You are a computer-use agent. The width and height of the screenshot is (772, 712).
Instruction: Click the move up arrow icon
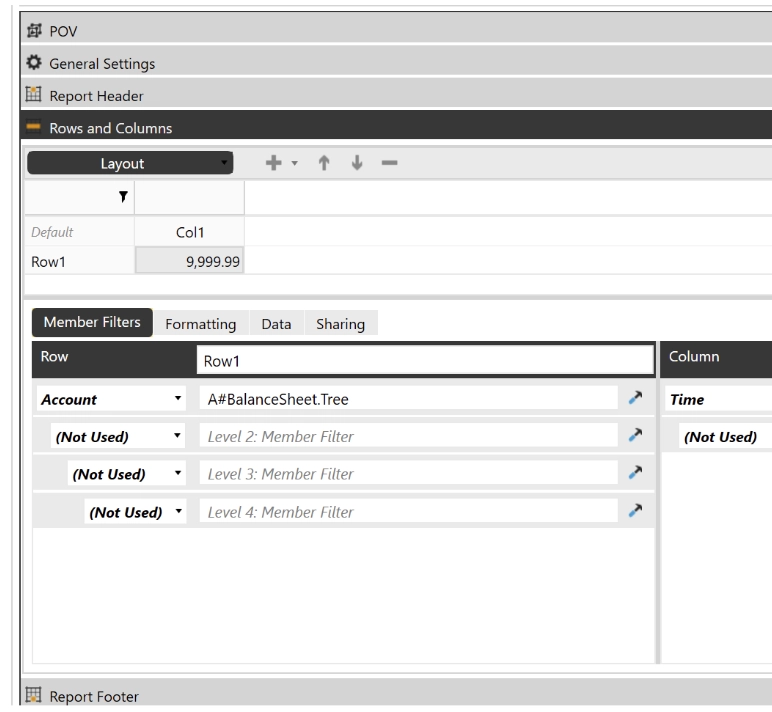coord(324,163)
